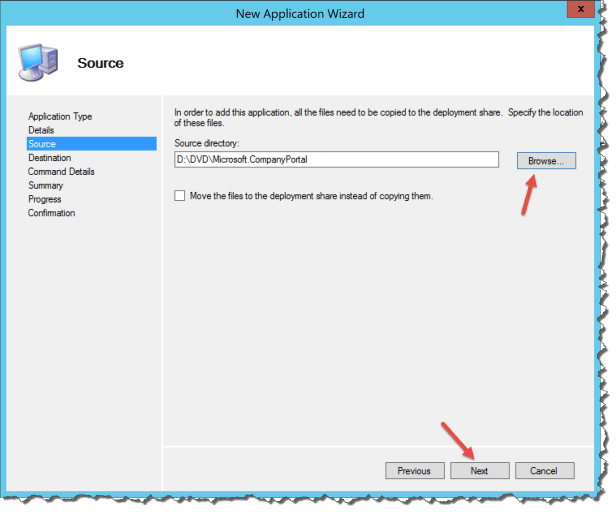Close the wizard with the red X
The height and width of the screenshot is (512, 616).
581,9
